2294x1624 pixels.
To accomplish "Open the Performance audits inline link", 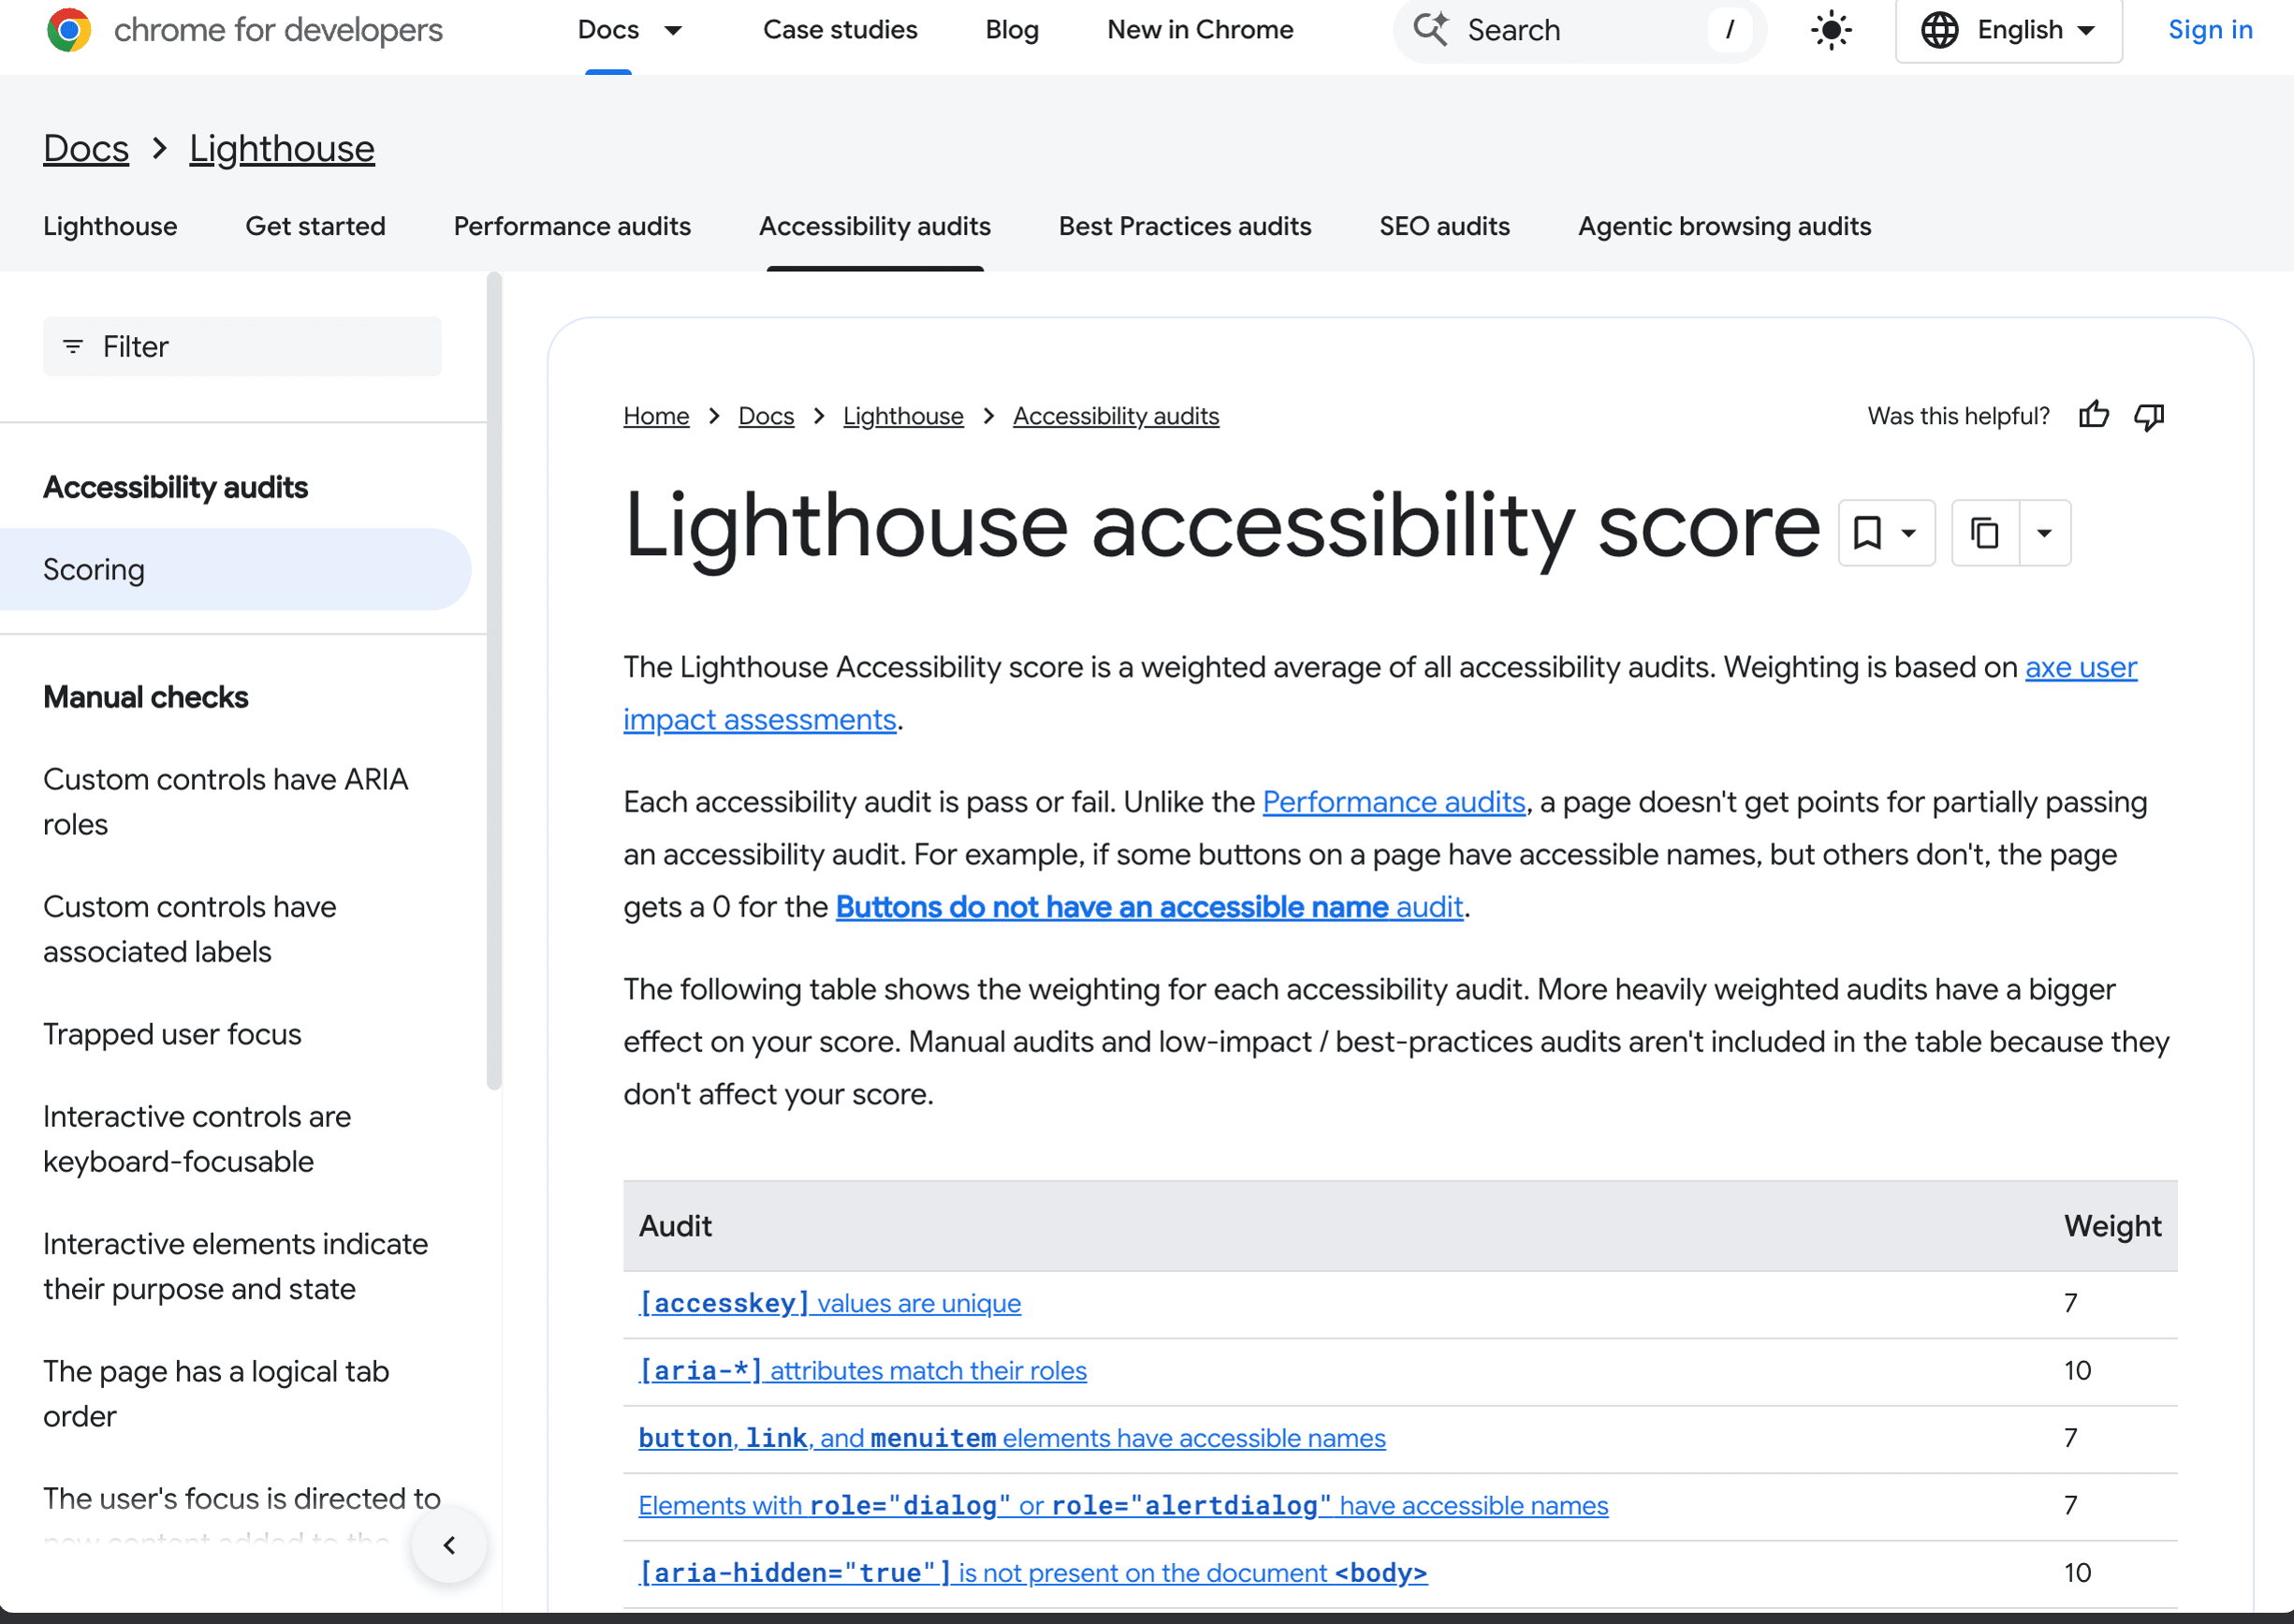I will [1394, 802].
